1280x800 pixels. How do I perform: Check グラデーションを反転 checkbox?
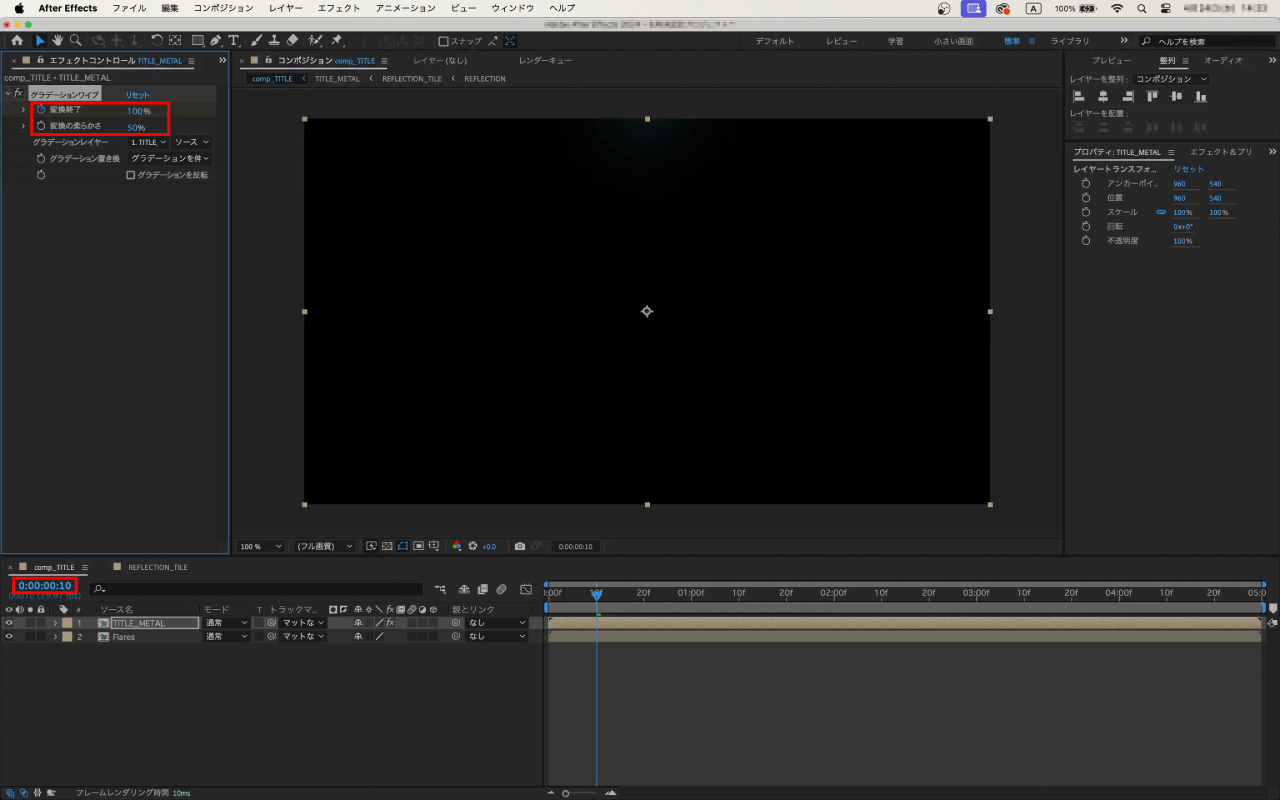(130, 175)
